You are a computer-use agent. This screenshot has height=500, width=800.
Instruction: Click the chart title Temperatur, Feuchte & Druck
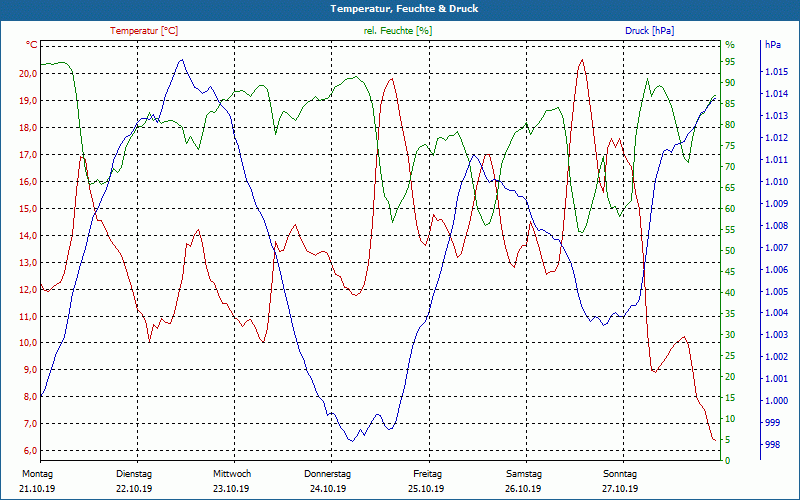click(404, 9)
